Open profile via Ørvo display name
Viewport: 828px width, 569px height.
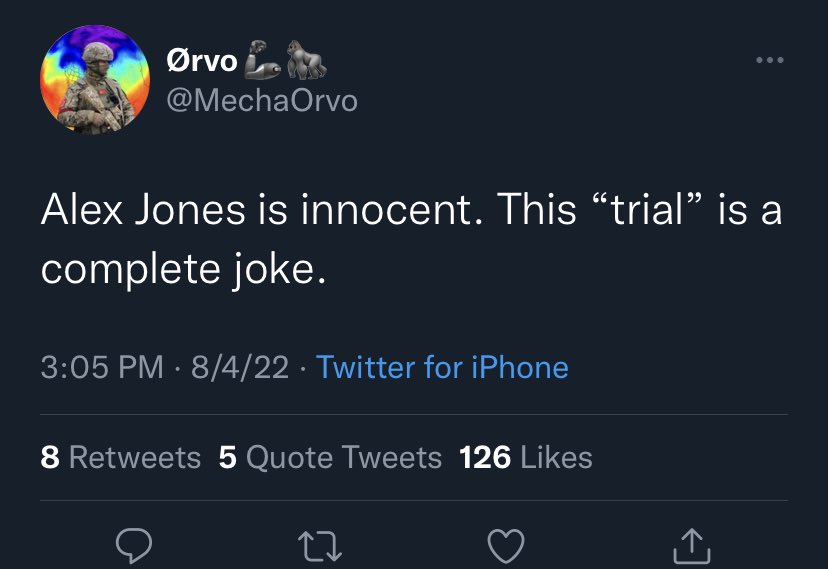[202, 61]
